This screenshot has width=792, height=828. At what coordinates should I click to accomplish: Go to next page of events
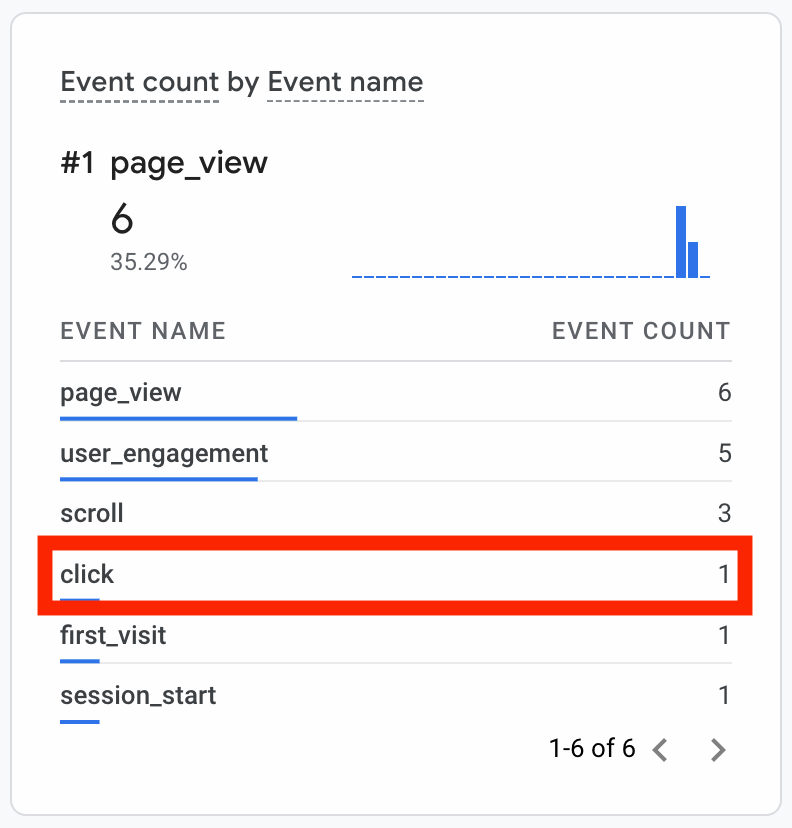point(718,750)
